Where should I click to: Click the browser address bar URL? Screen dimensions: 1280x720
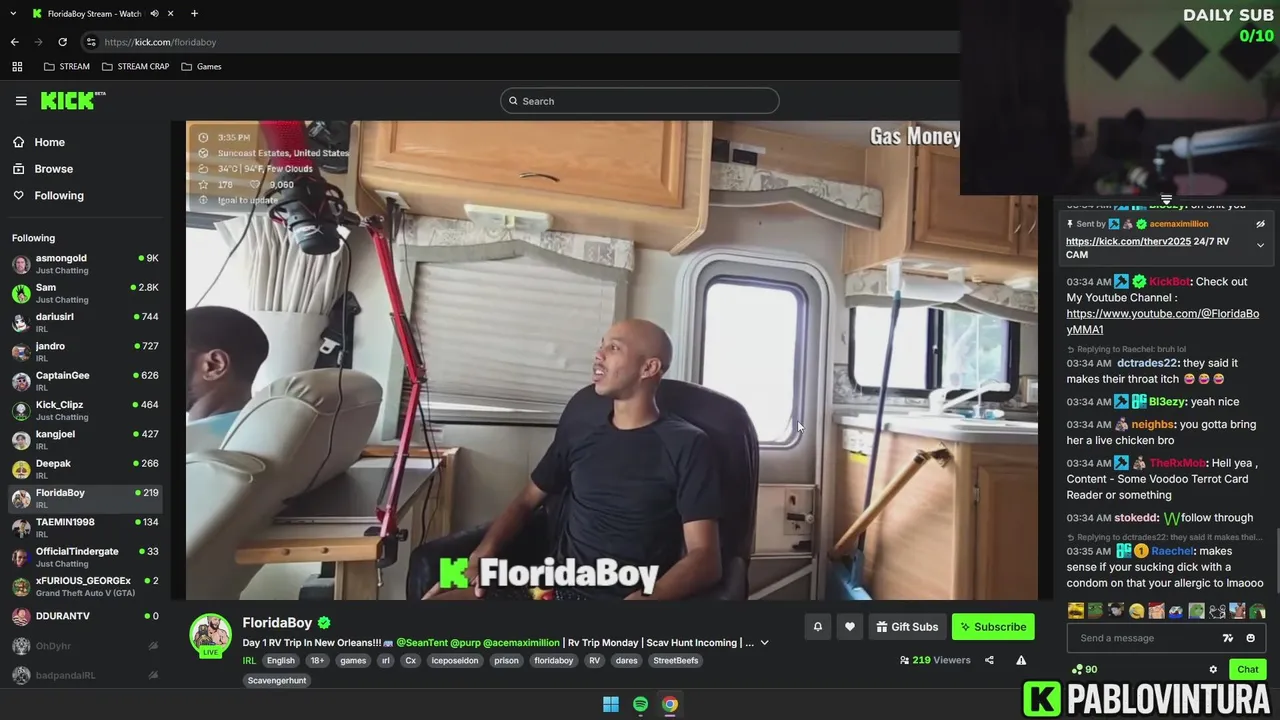tap(160, 42)
